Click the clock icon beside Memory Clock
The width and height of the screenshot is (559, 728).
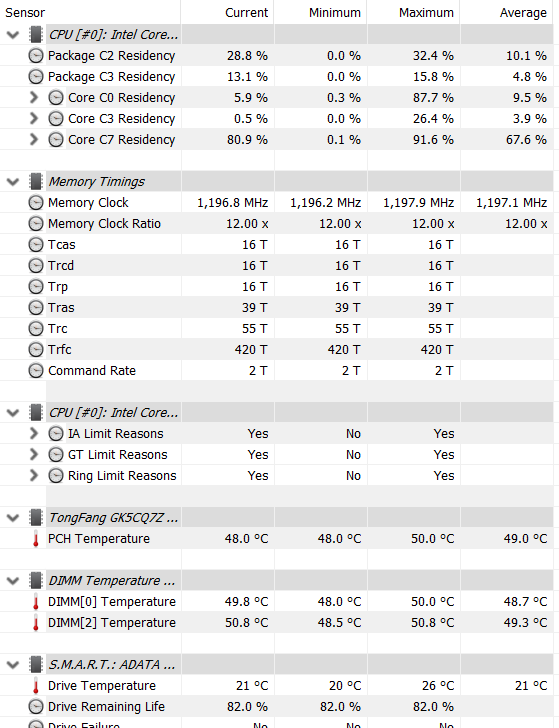pos(36,203)
